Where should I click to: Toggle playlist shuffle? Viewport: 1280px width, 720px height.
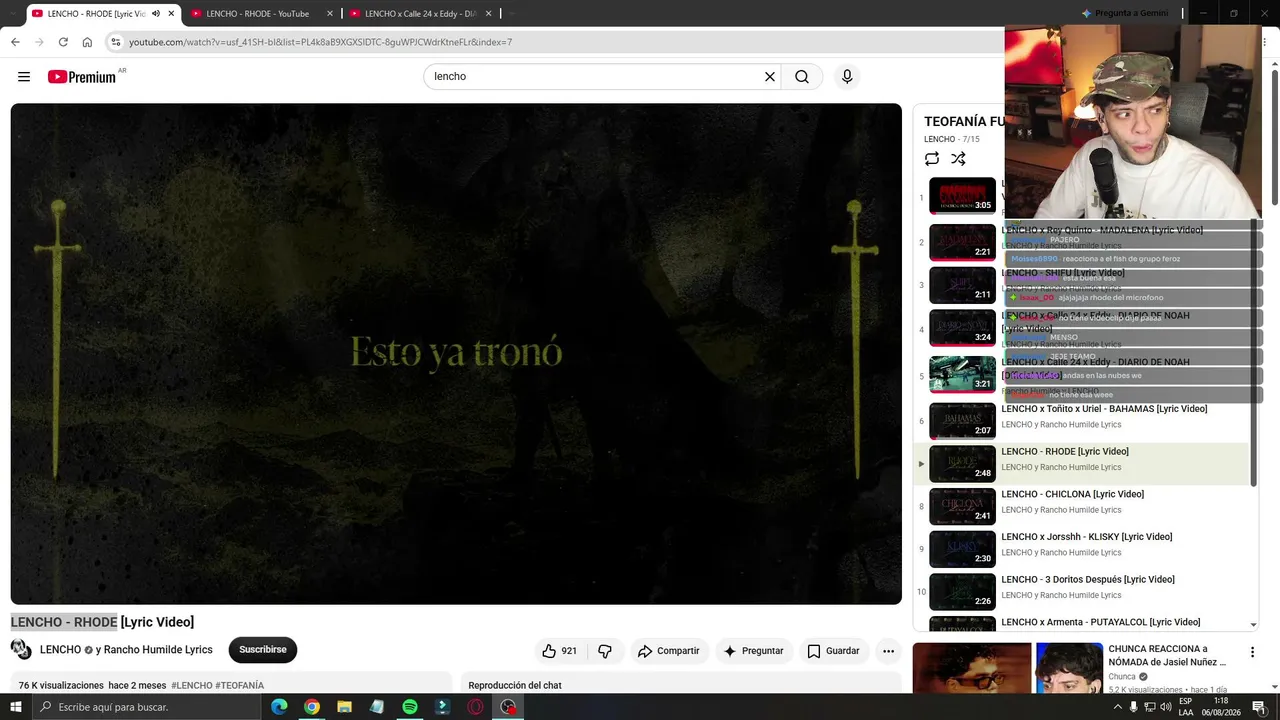958,159
